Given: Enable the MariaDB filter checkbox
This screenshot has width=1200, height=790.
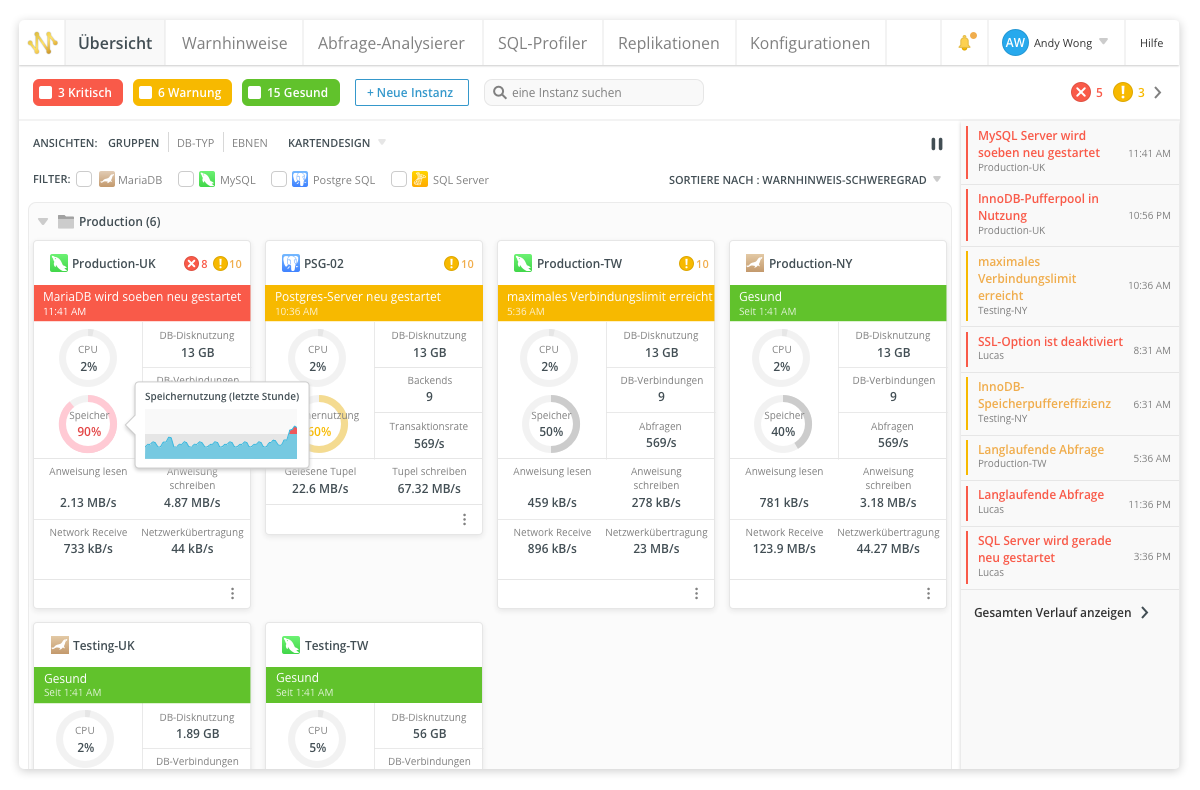Looking at the screenshot, I should point(84,179).
